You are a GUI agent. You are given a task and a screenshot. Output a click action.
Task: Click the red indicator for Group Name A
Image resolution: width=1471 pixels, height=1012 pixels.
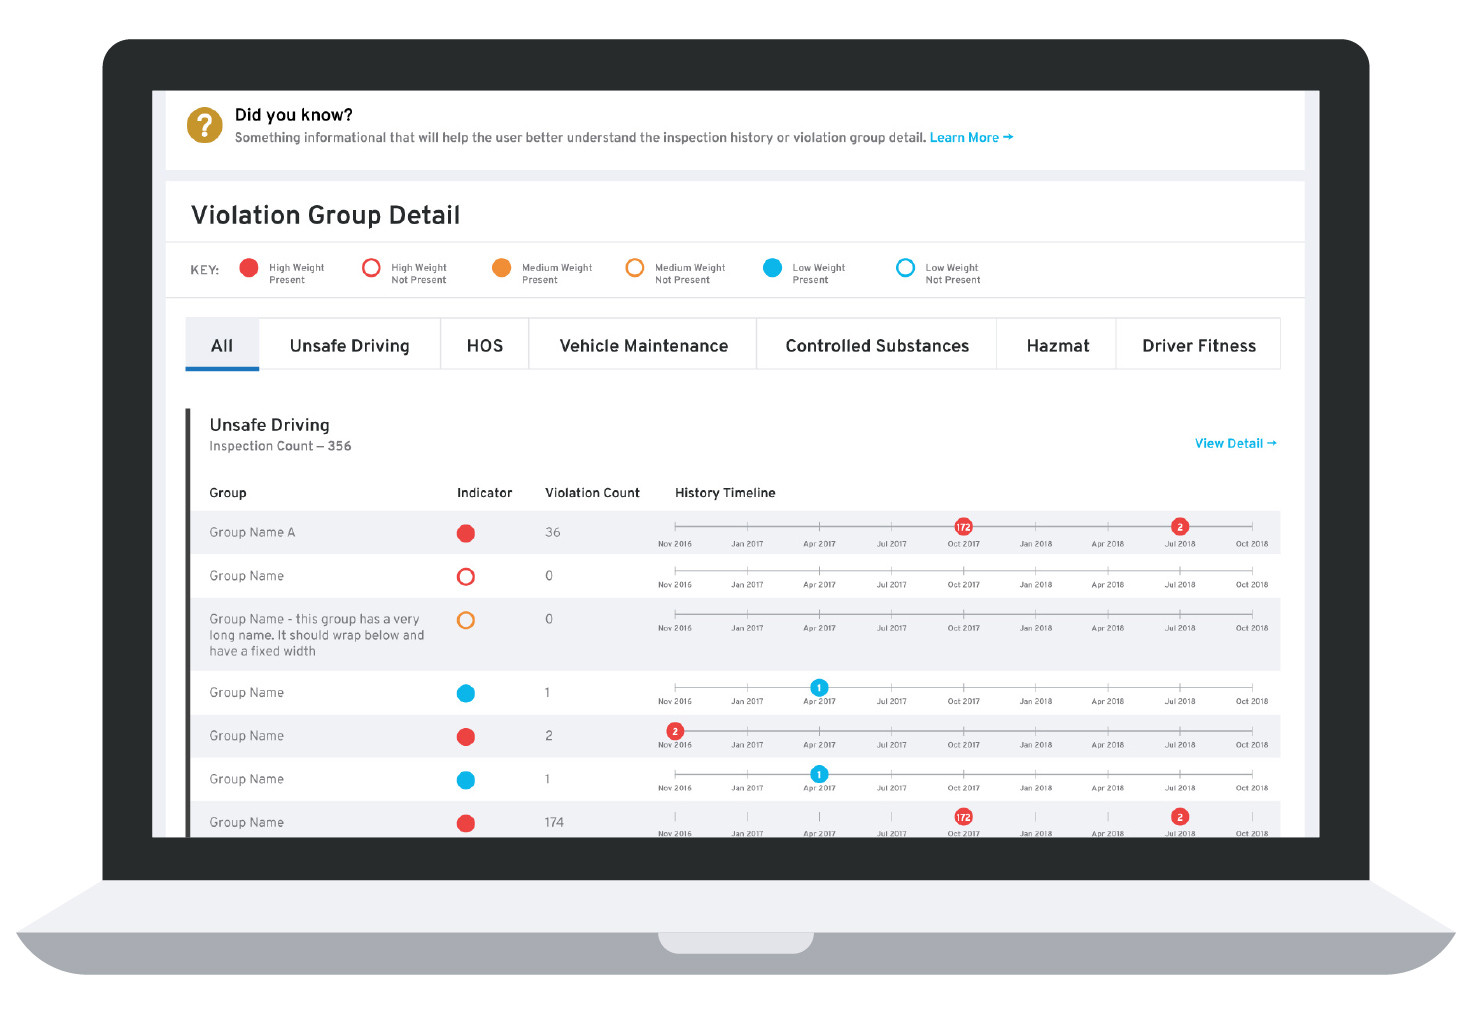(x=466, y=533)
